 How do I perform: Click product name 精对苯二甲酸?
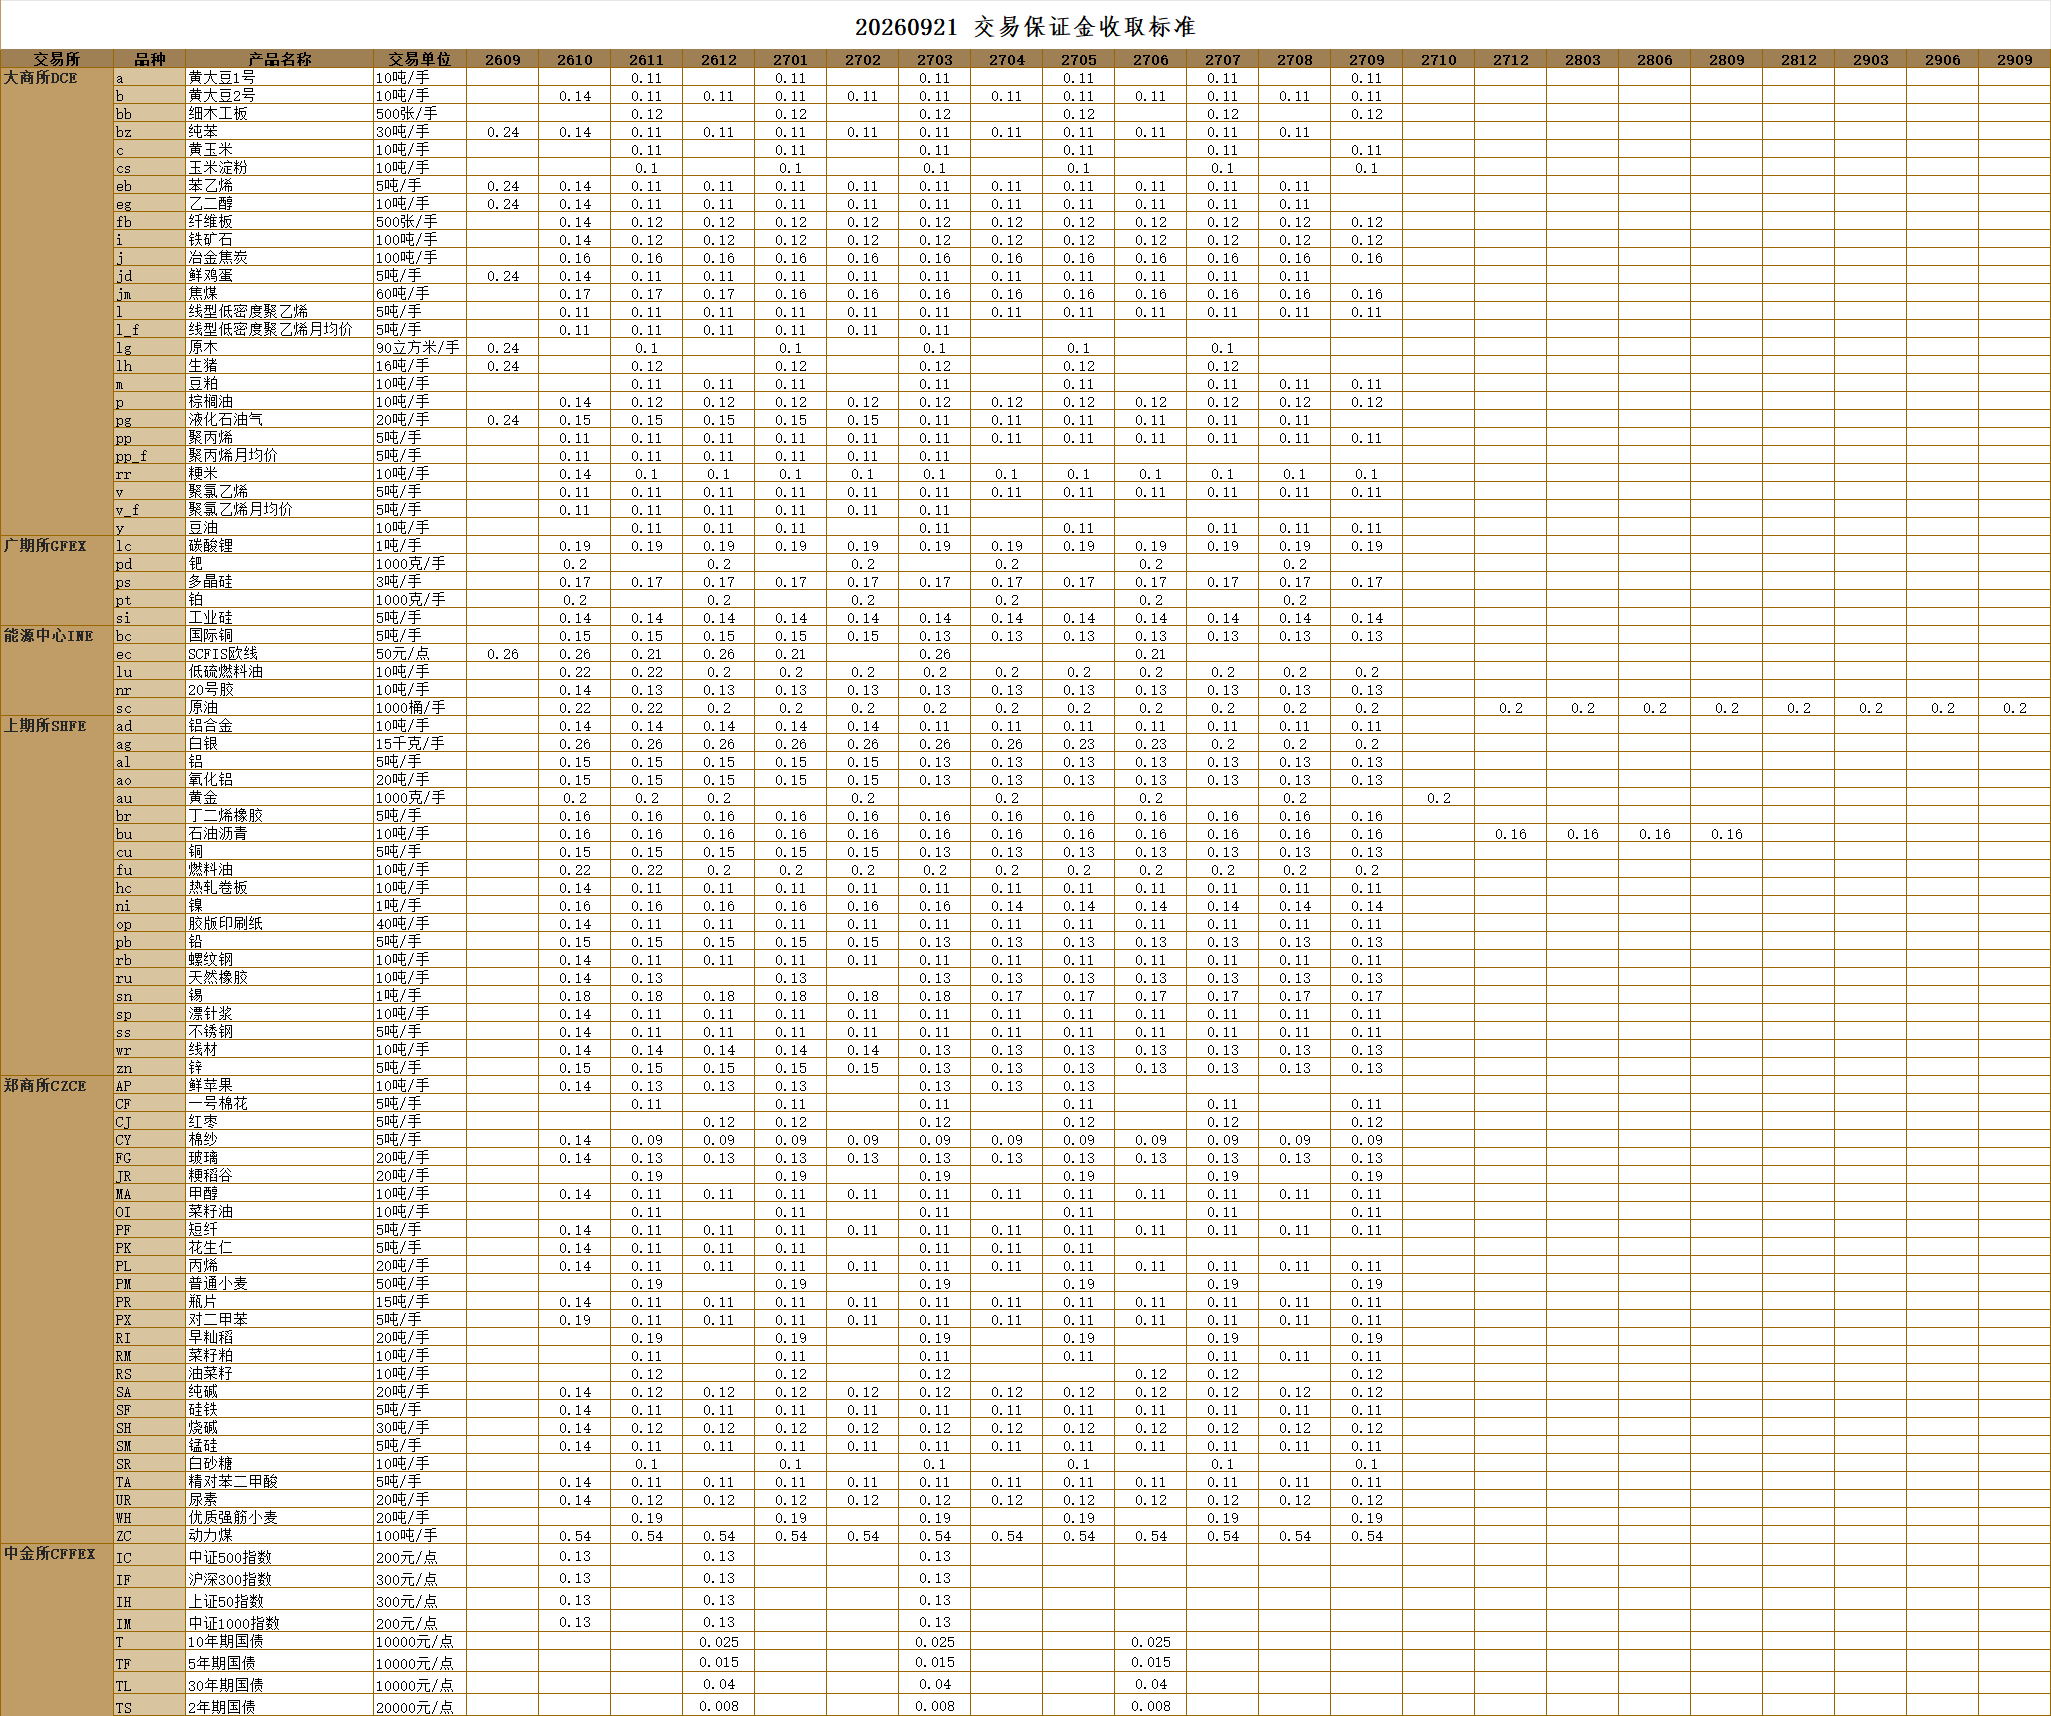(233, 1482)
